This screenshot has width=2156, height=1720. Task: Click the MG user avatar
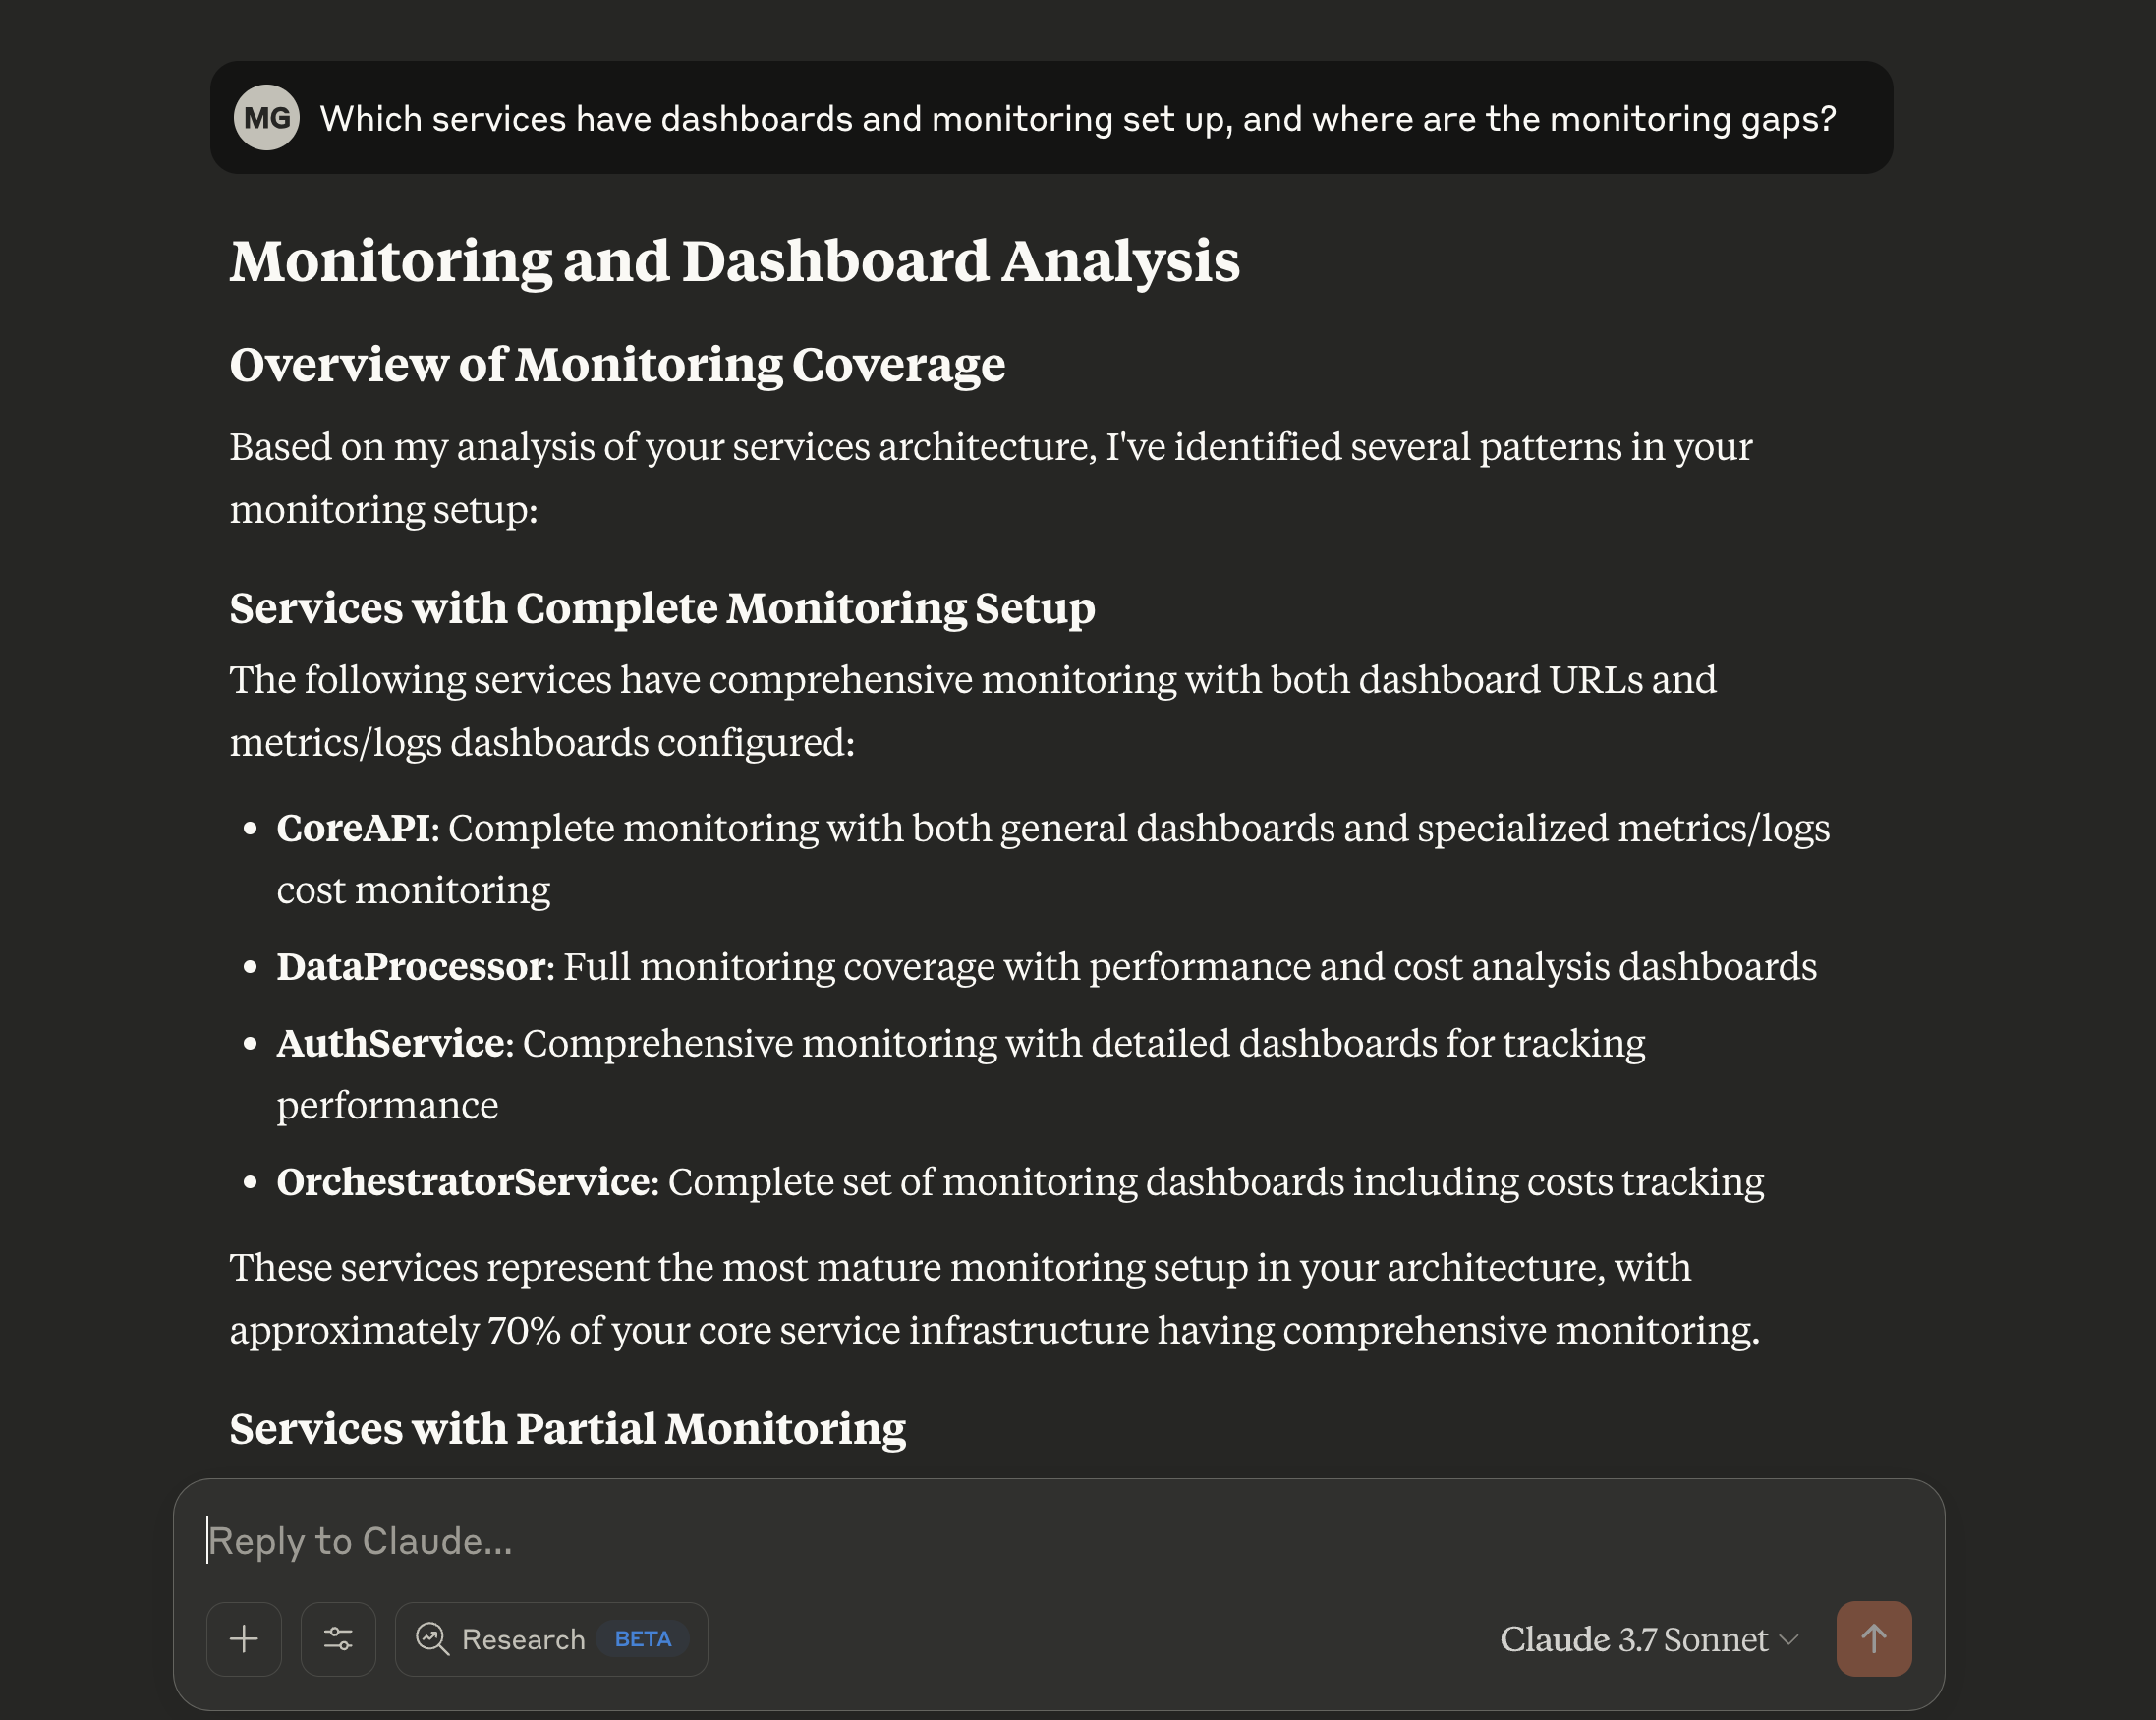tap(269, 117)
